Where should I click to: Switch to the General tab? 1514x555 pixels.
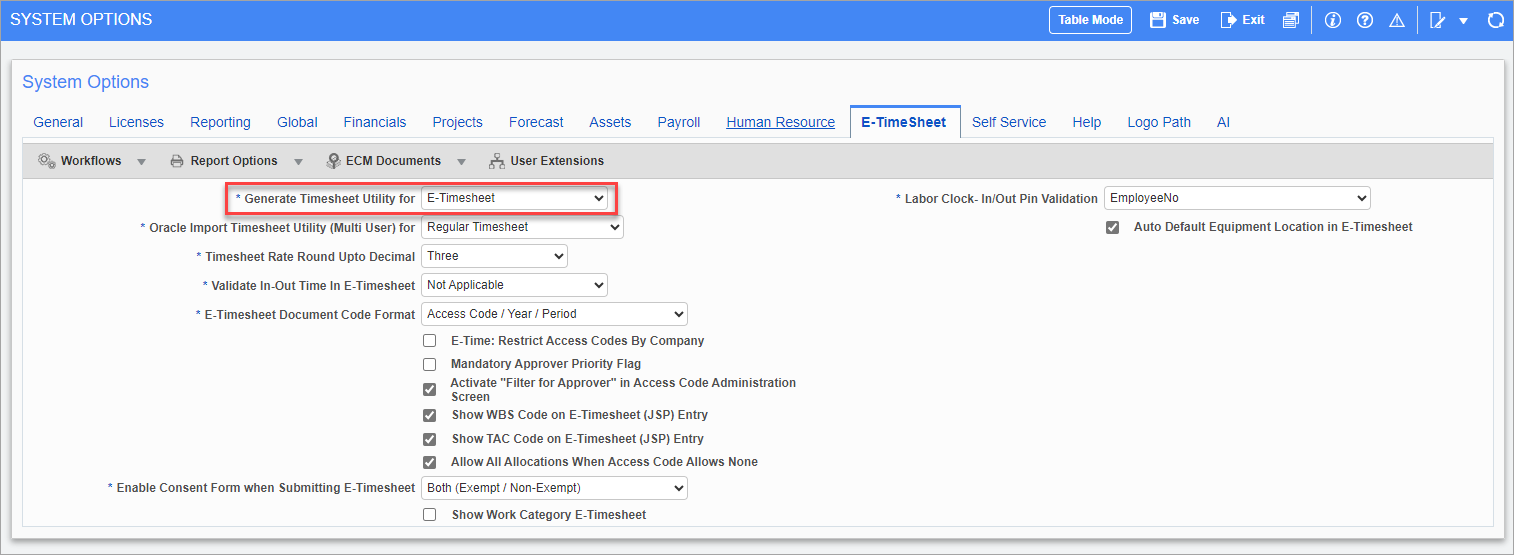point(58,122)
